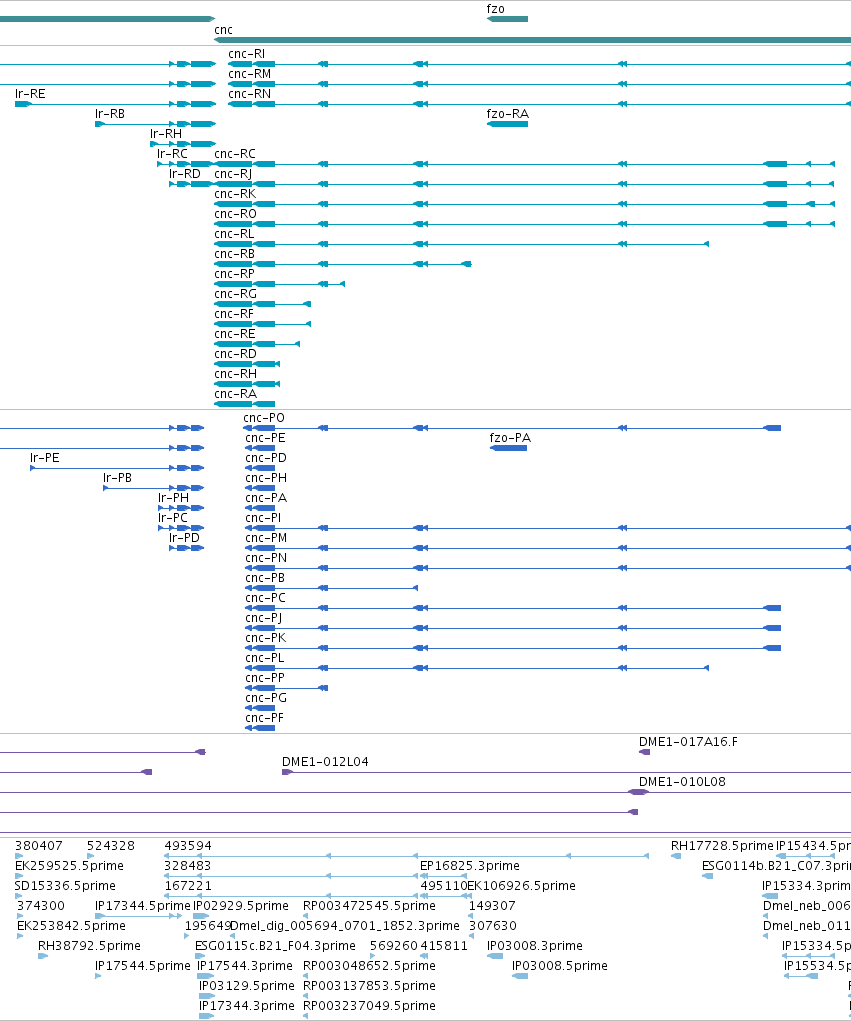Select the lr-RB transcript label
Viewport: 851px width, 1021px height.
pyautogui.click(x=110, y=114)
